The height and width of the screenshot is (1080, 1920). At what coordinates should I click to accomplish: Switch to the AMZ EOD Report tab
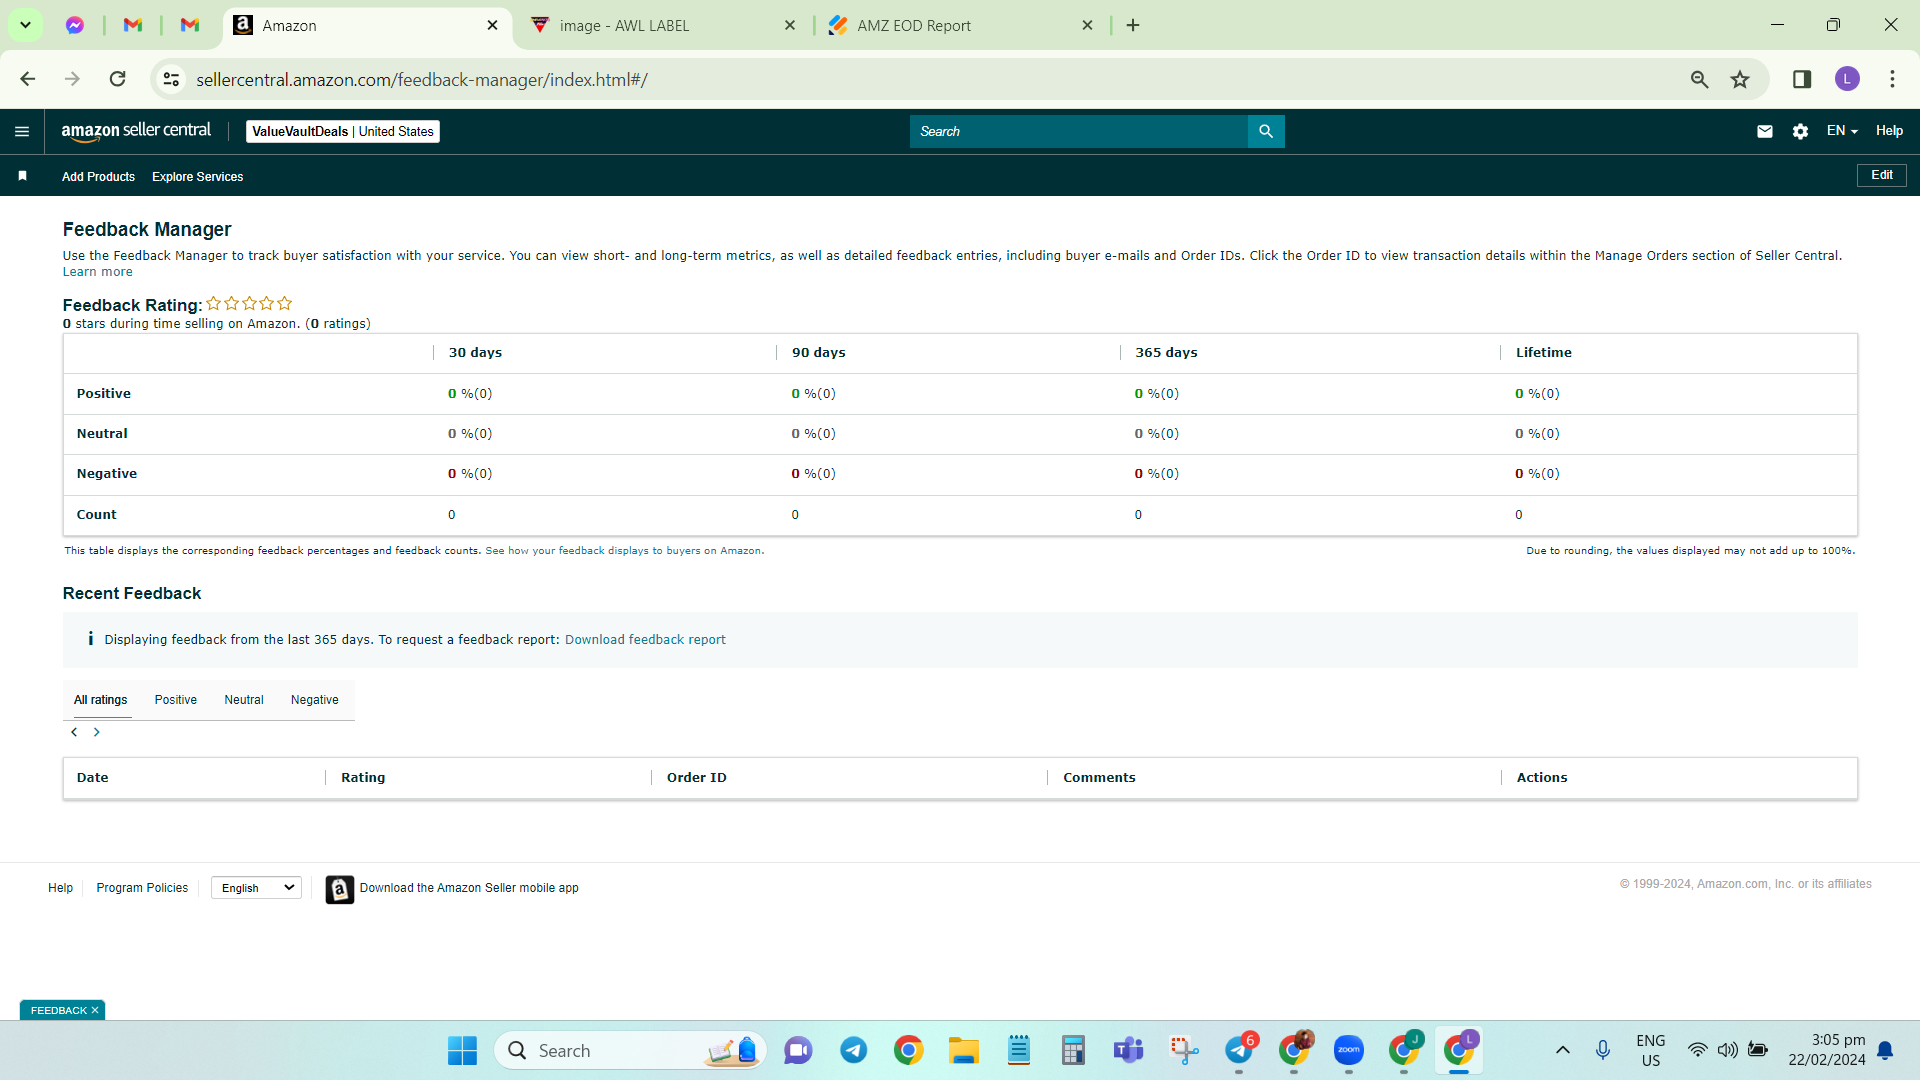tap(958, 26)
